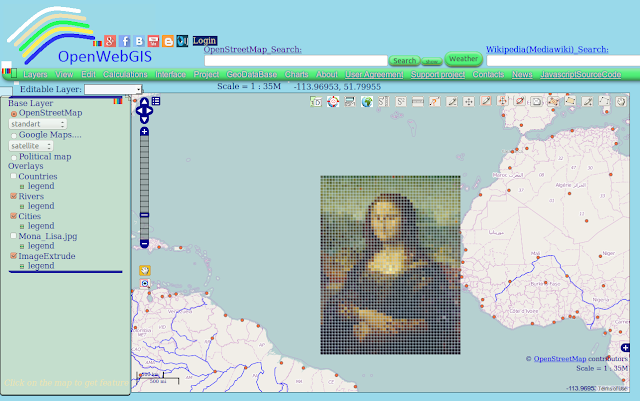This screenshot has width=640, height=401.
Task: Select the OpenStreetMap base layer radio
Action: click(14, 114)
